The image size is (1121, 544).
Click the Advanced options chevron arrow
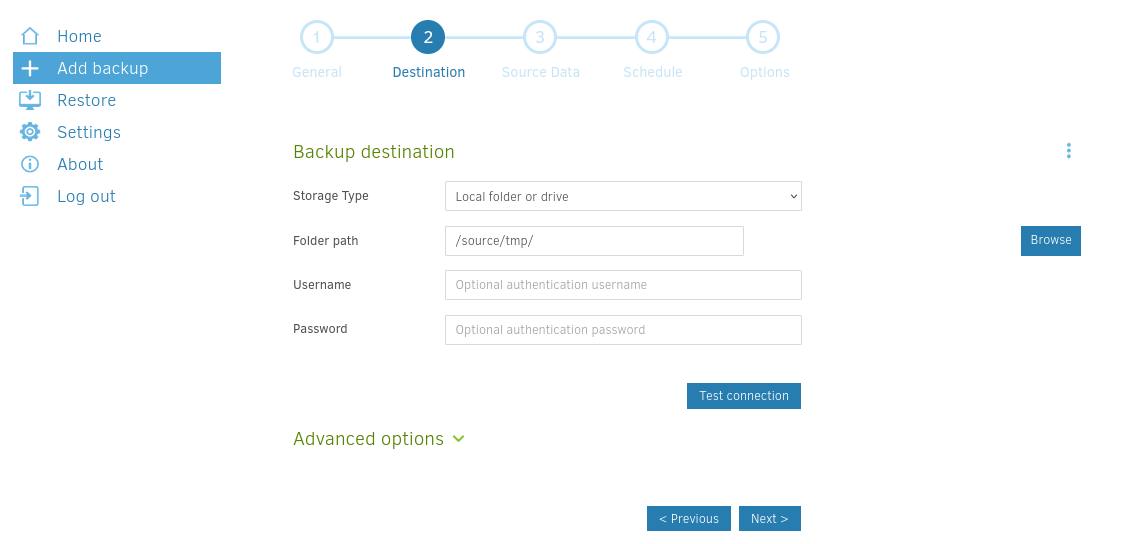pyautogui.click(x=459, y=439)
